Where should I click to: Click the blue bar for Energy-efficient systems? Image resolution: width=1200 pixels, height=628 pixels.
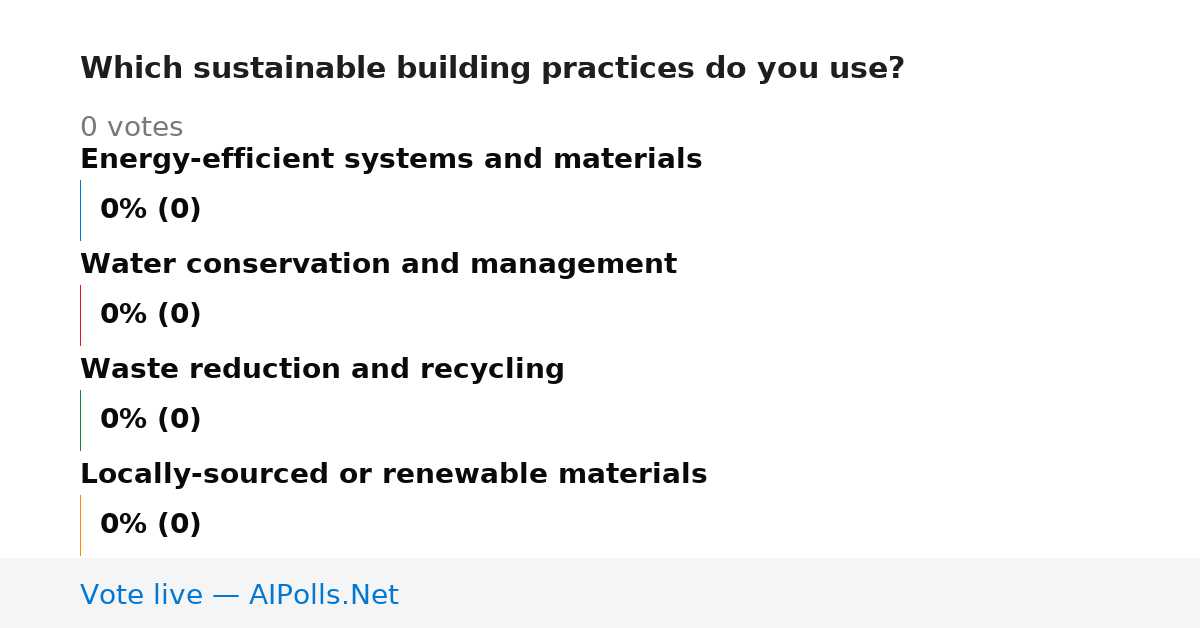(80, 210)
